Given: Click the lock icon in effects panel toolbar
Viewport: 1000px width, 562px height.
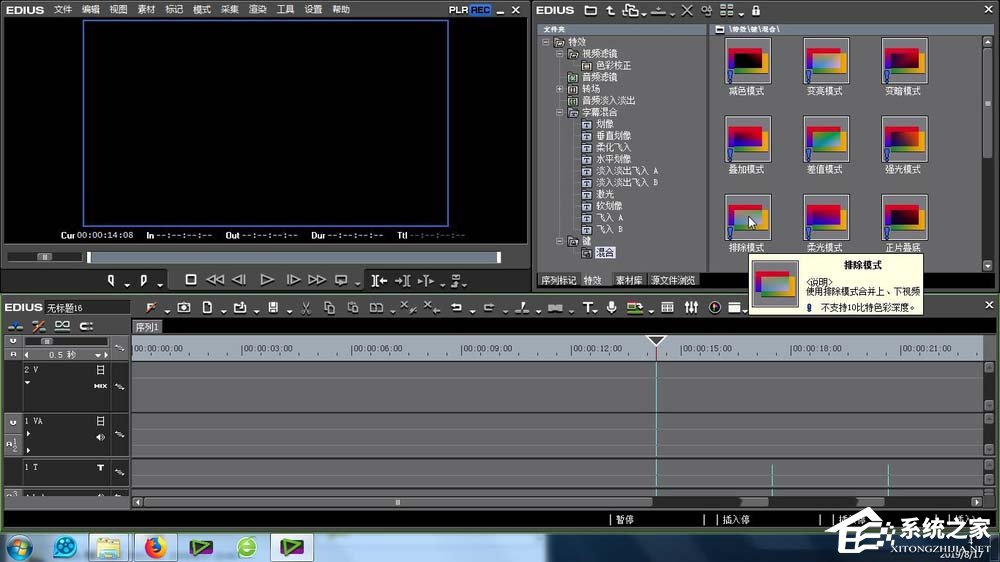Looking at the screenshot, I should [x=756, y=10].
